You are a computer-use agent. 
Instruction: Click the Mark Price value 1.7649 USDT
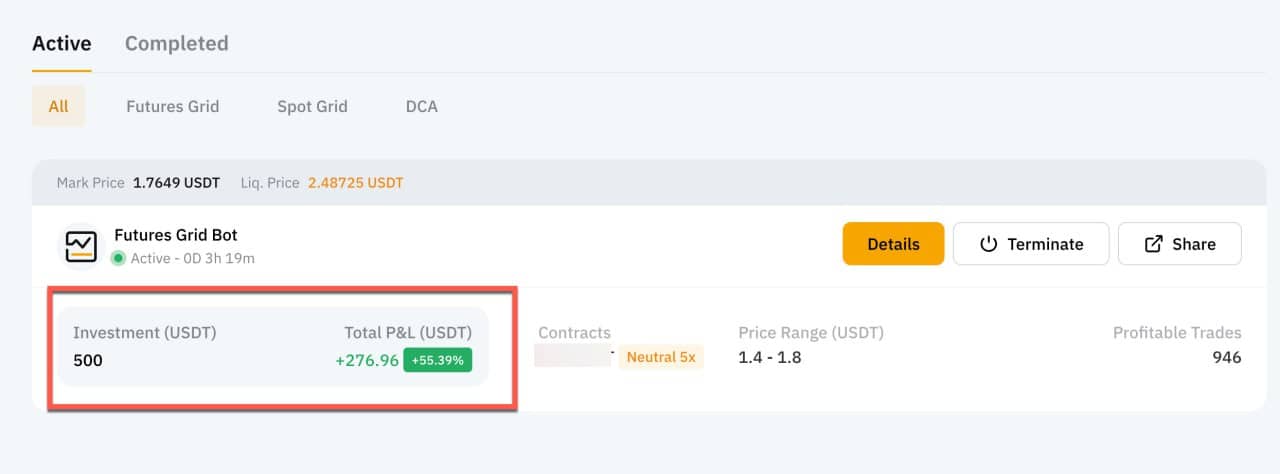click(176, 183)
